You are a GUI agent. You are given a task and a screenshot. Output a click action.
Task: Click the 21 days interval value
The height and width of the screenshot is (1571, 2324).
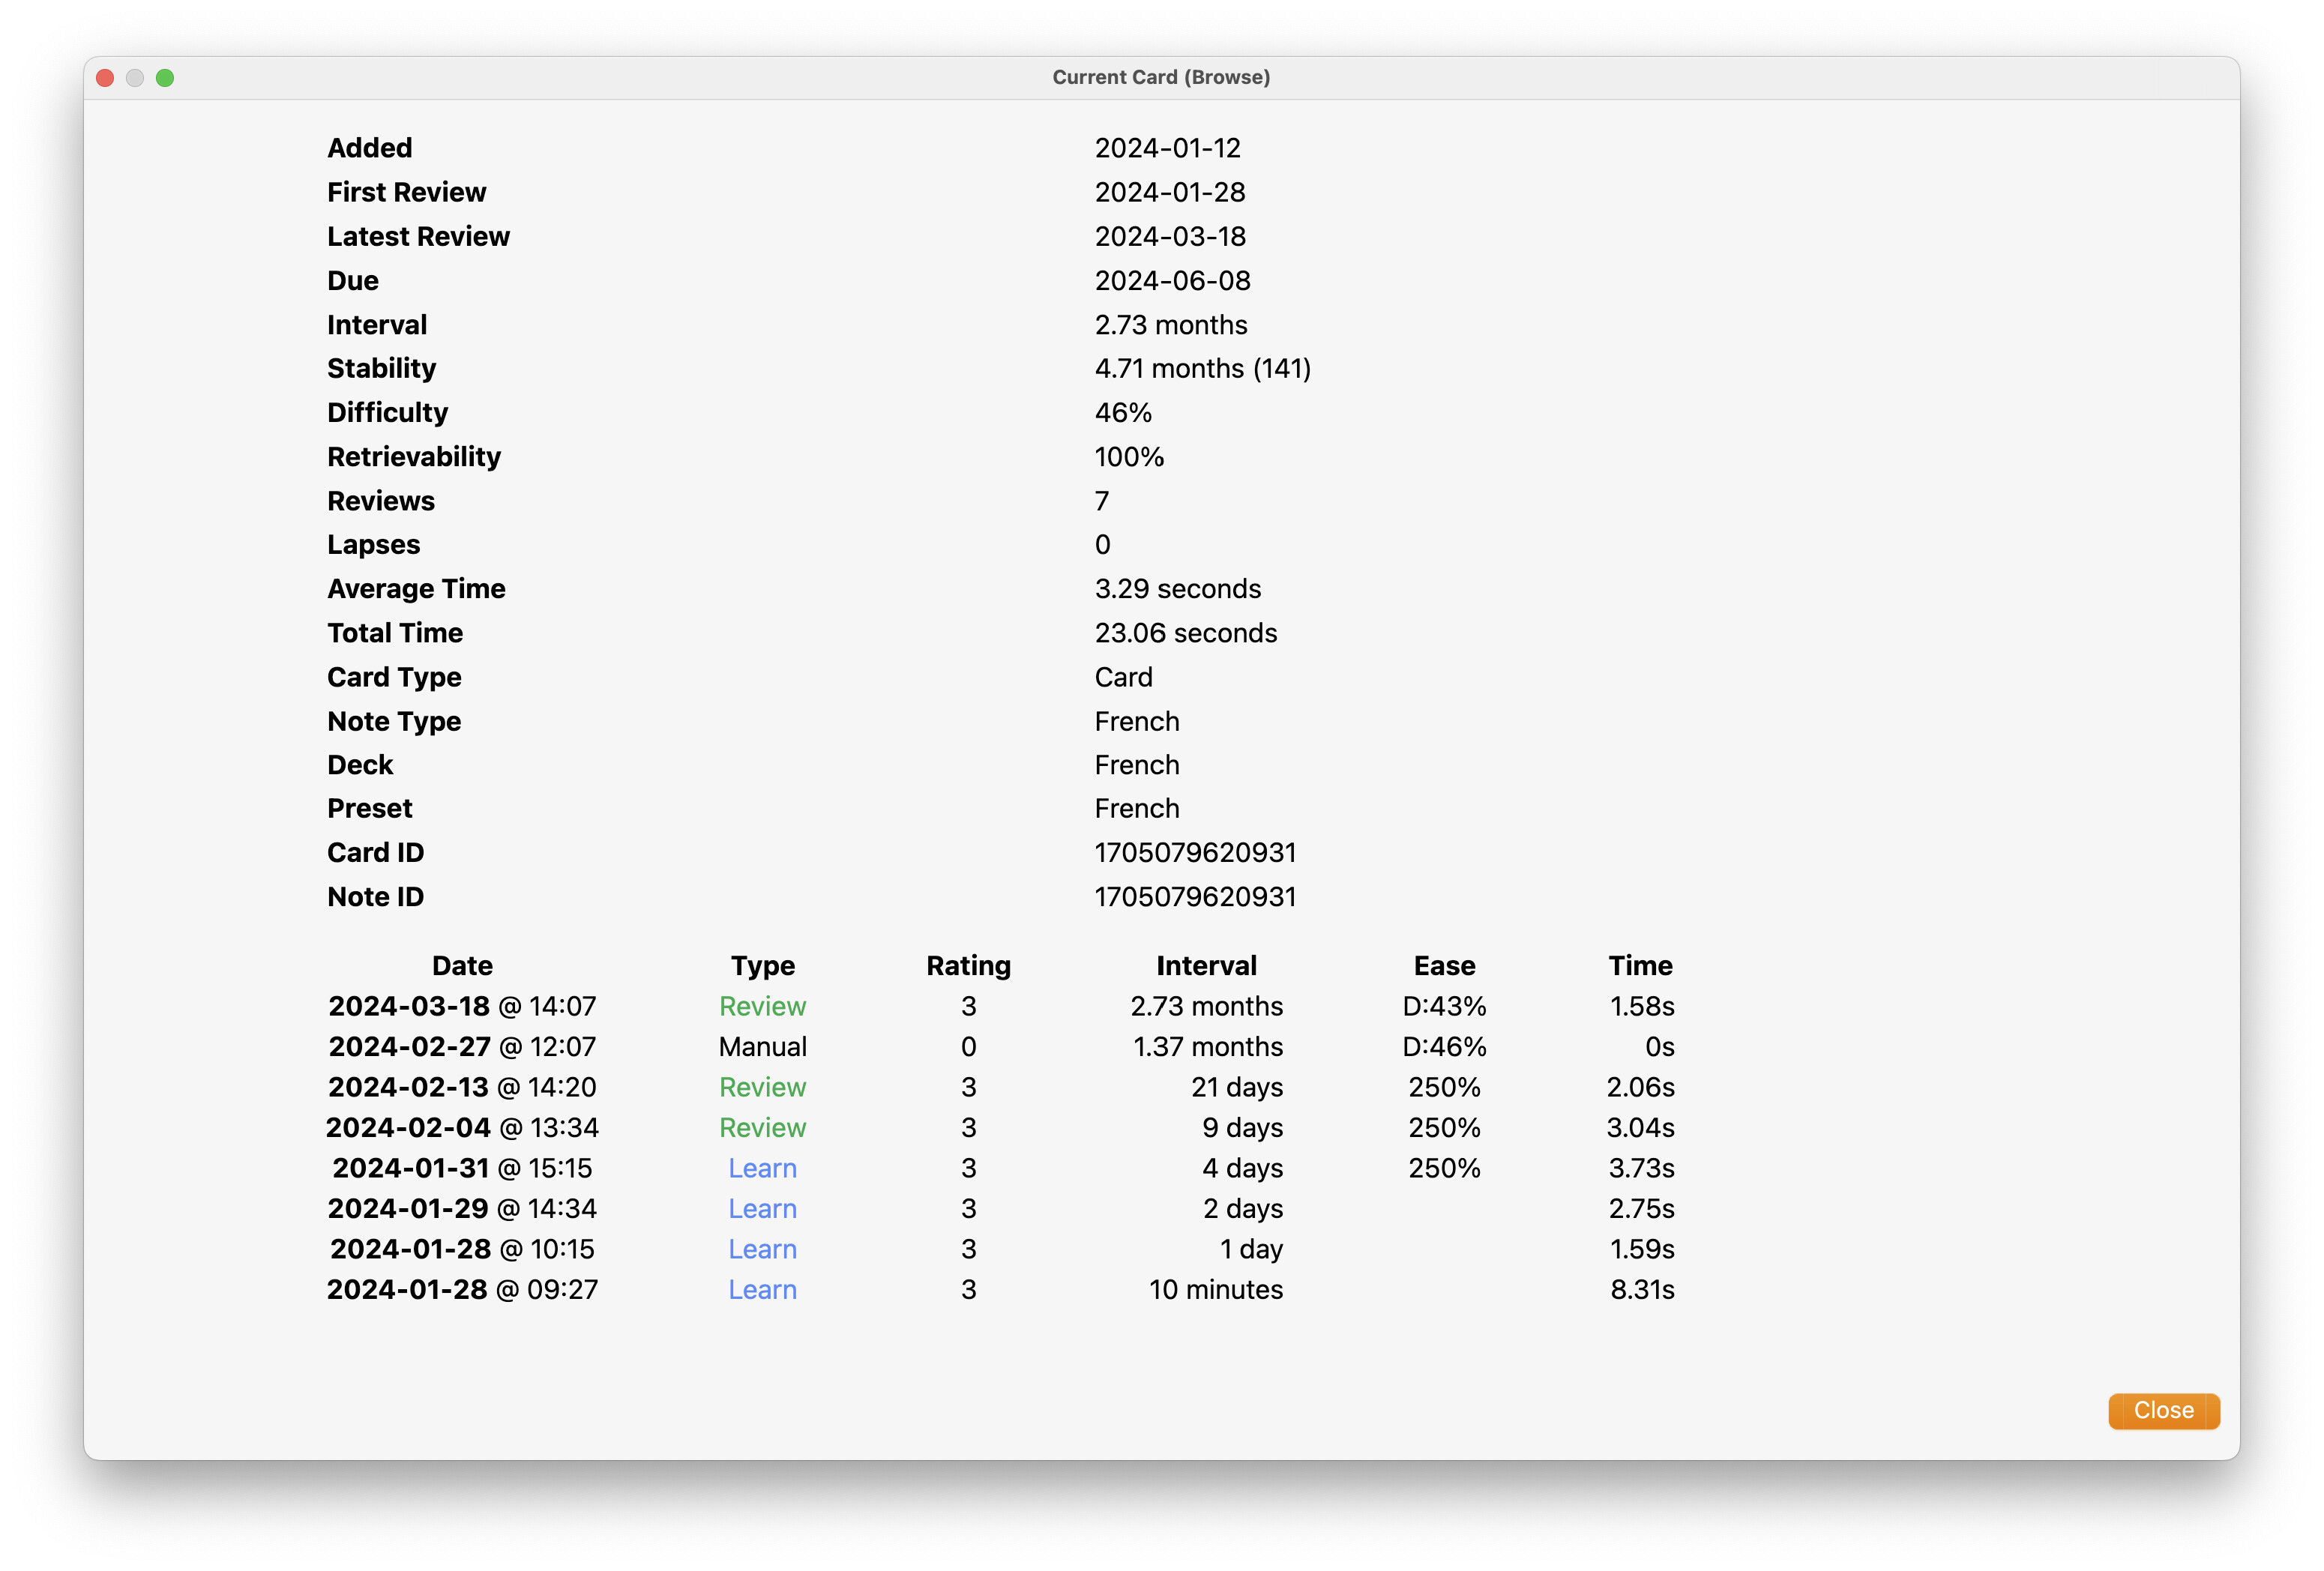[1236, 1087]
